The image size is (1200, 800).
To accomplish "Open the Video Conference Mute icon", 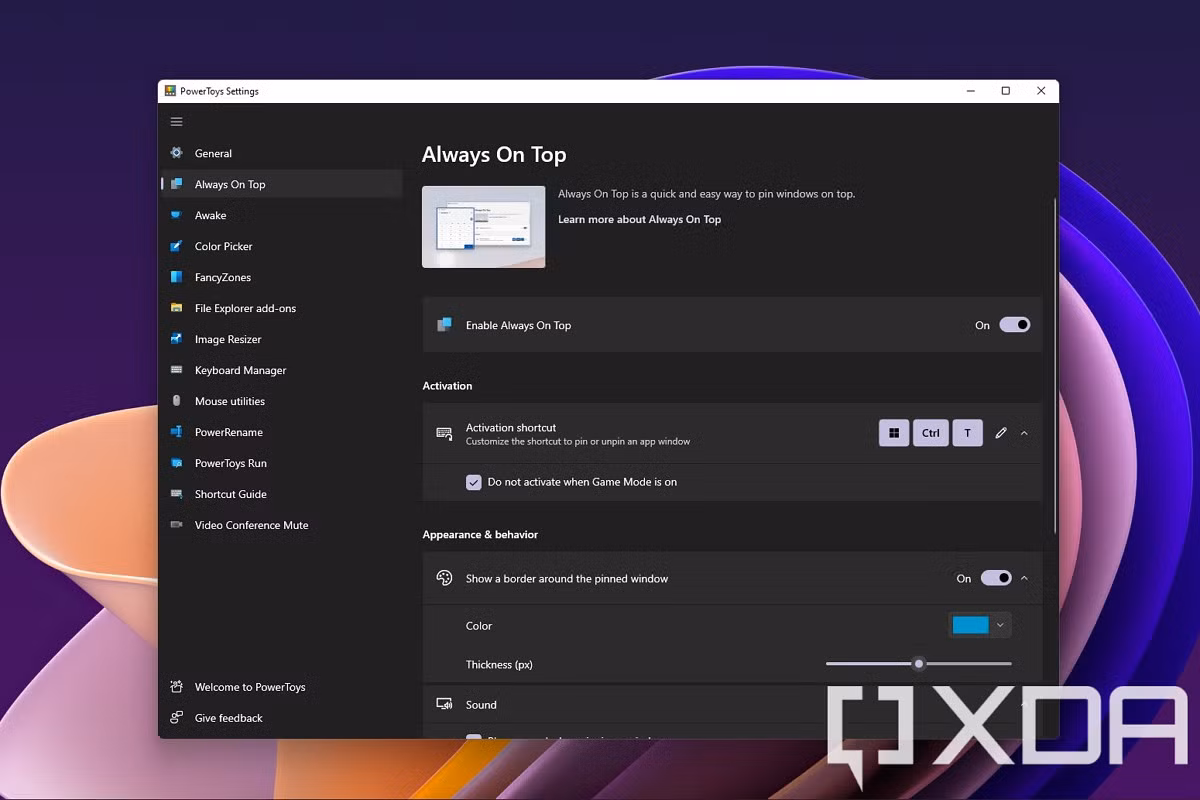I will coord(177,525).
